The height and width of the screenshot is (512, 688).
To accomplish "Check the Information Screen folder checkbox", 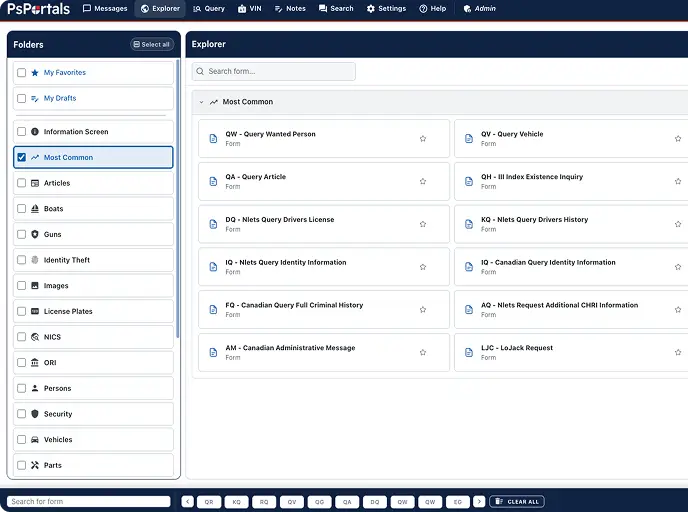I will [x=22, y=132].
